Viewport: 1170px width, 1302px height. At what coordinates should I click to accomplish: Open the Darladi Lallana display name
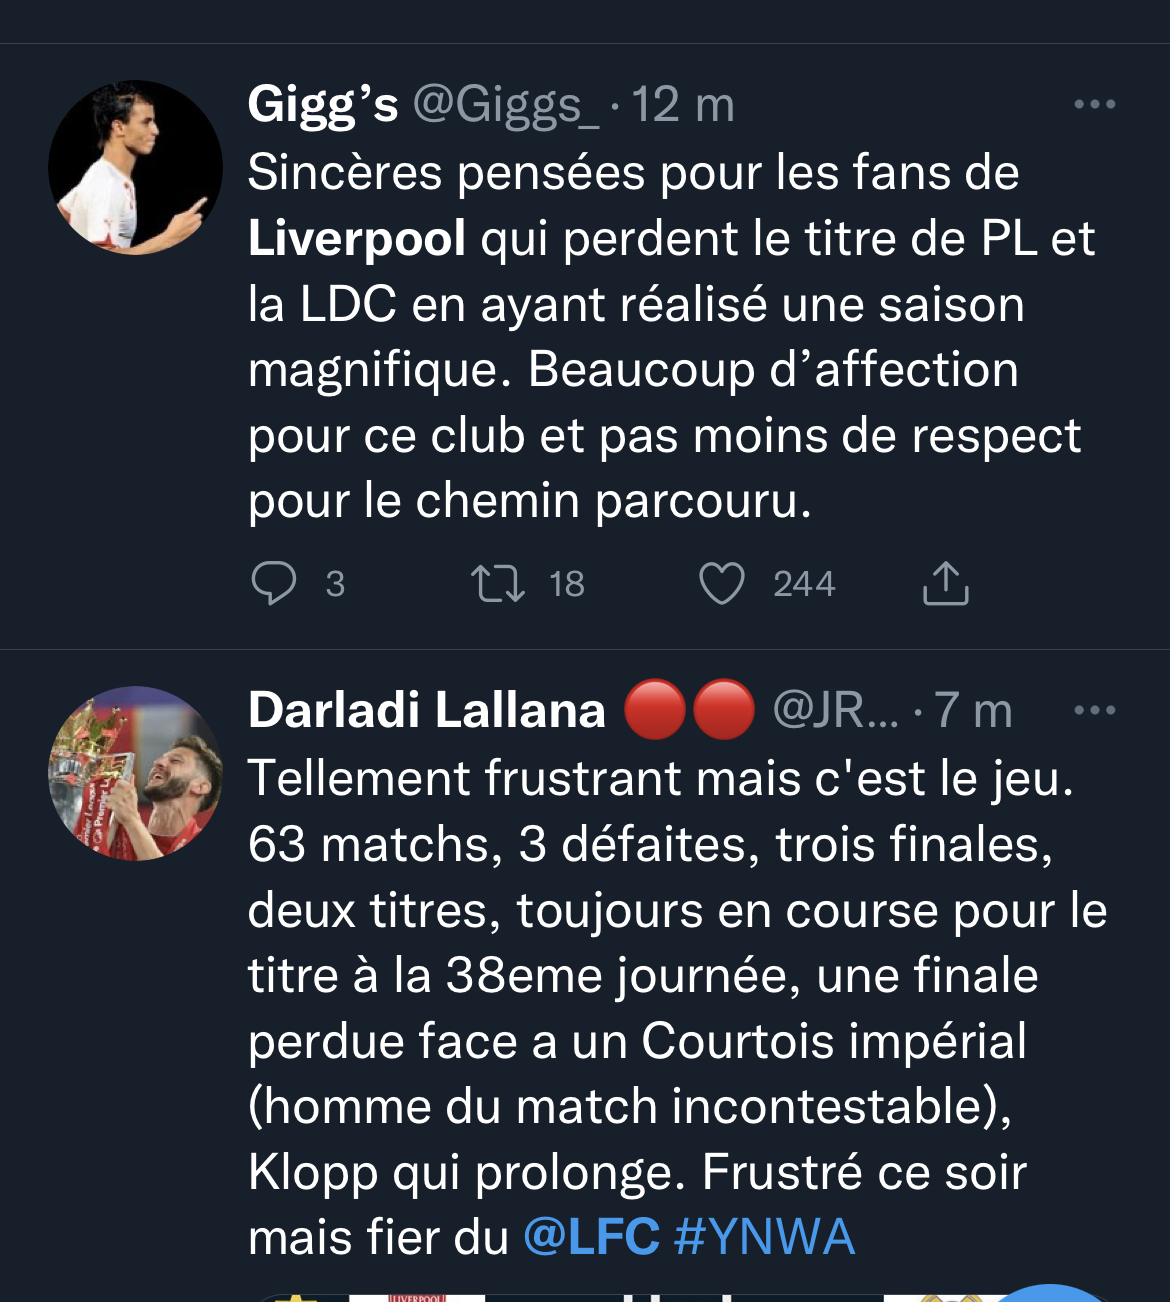pos(427,711)
